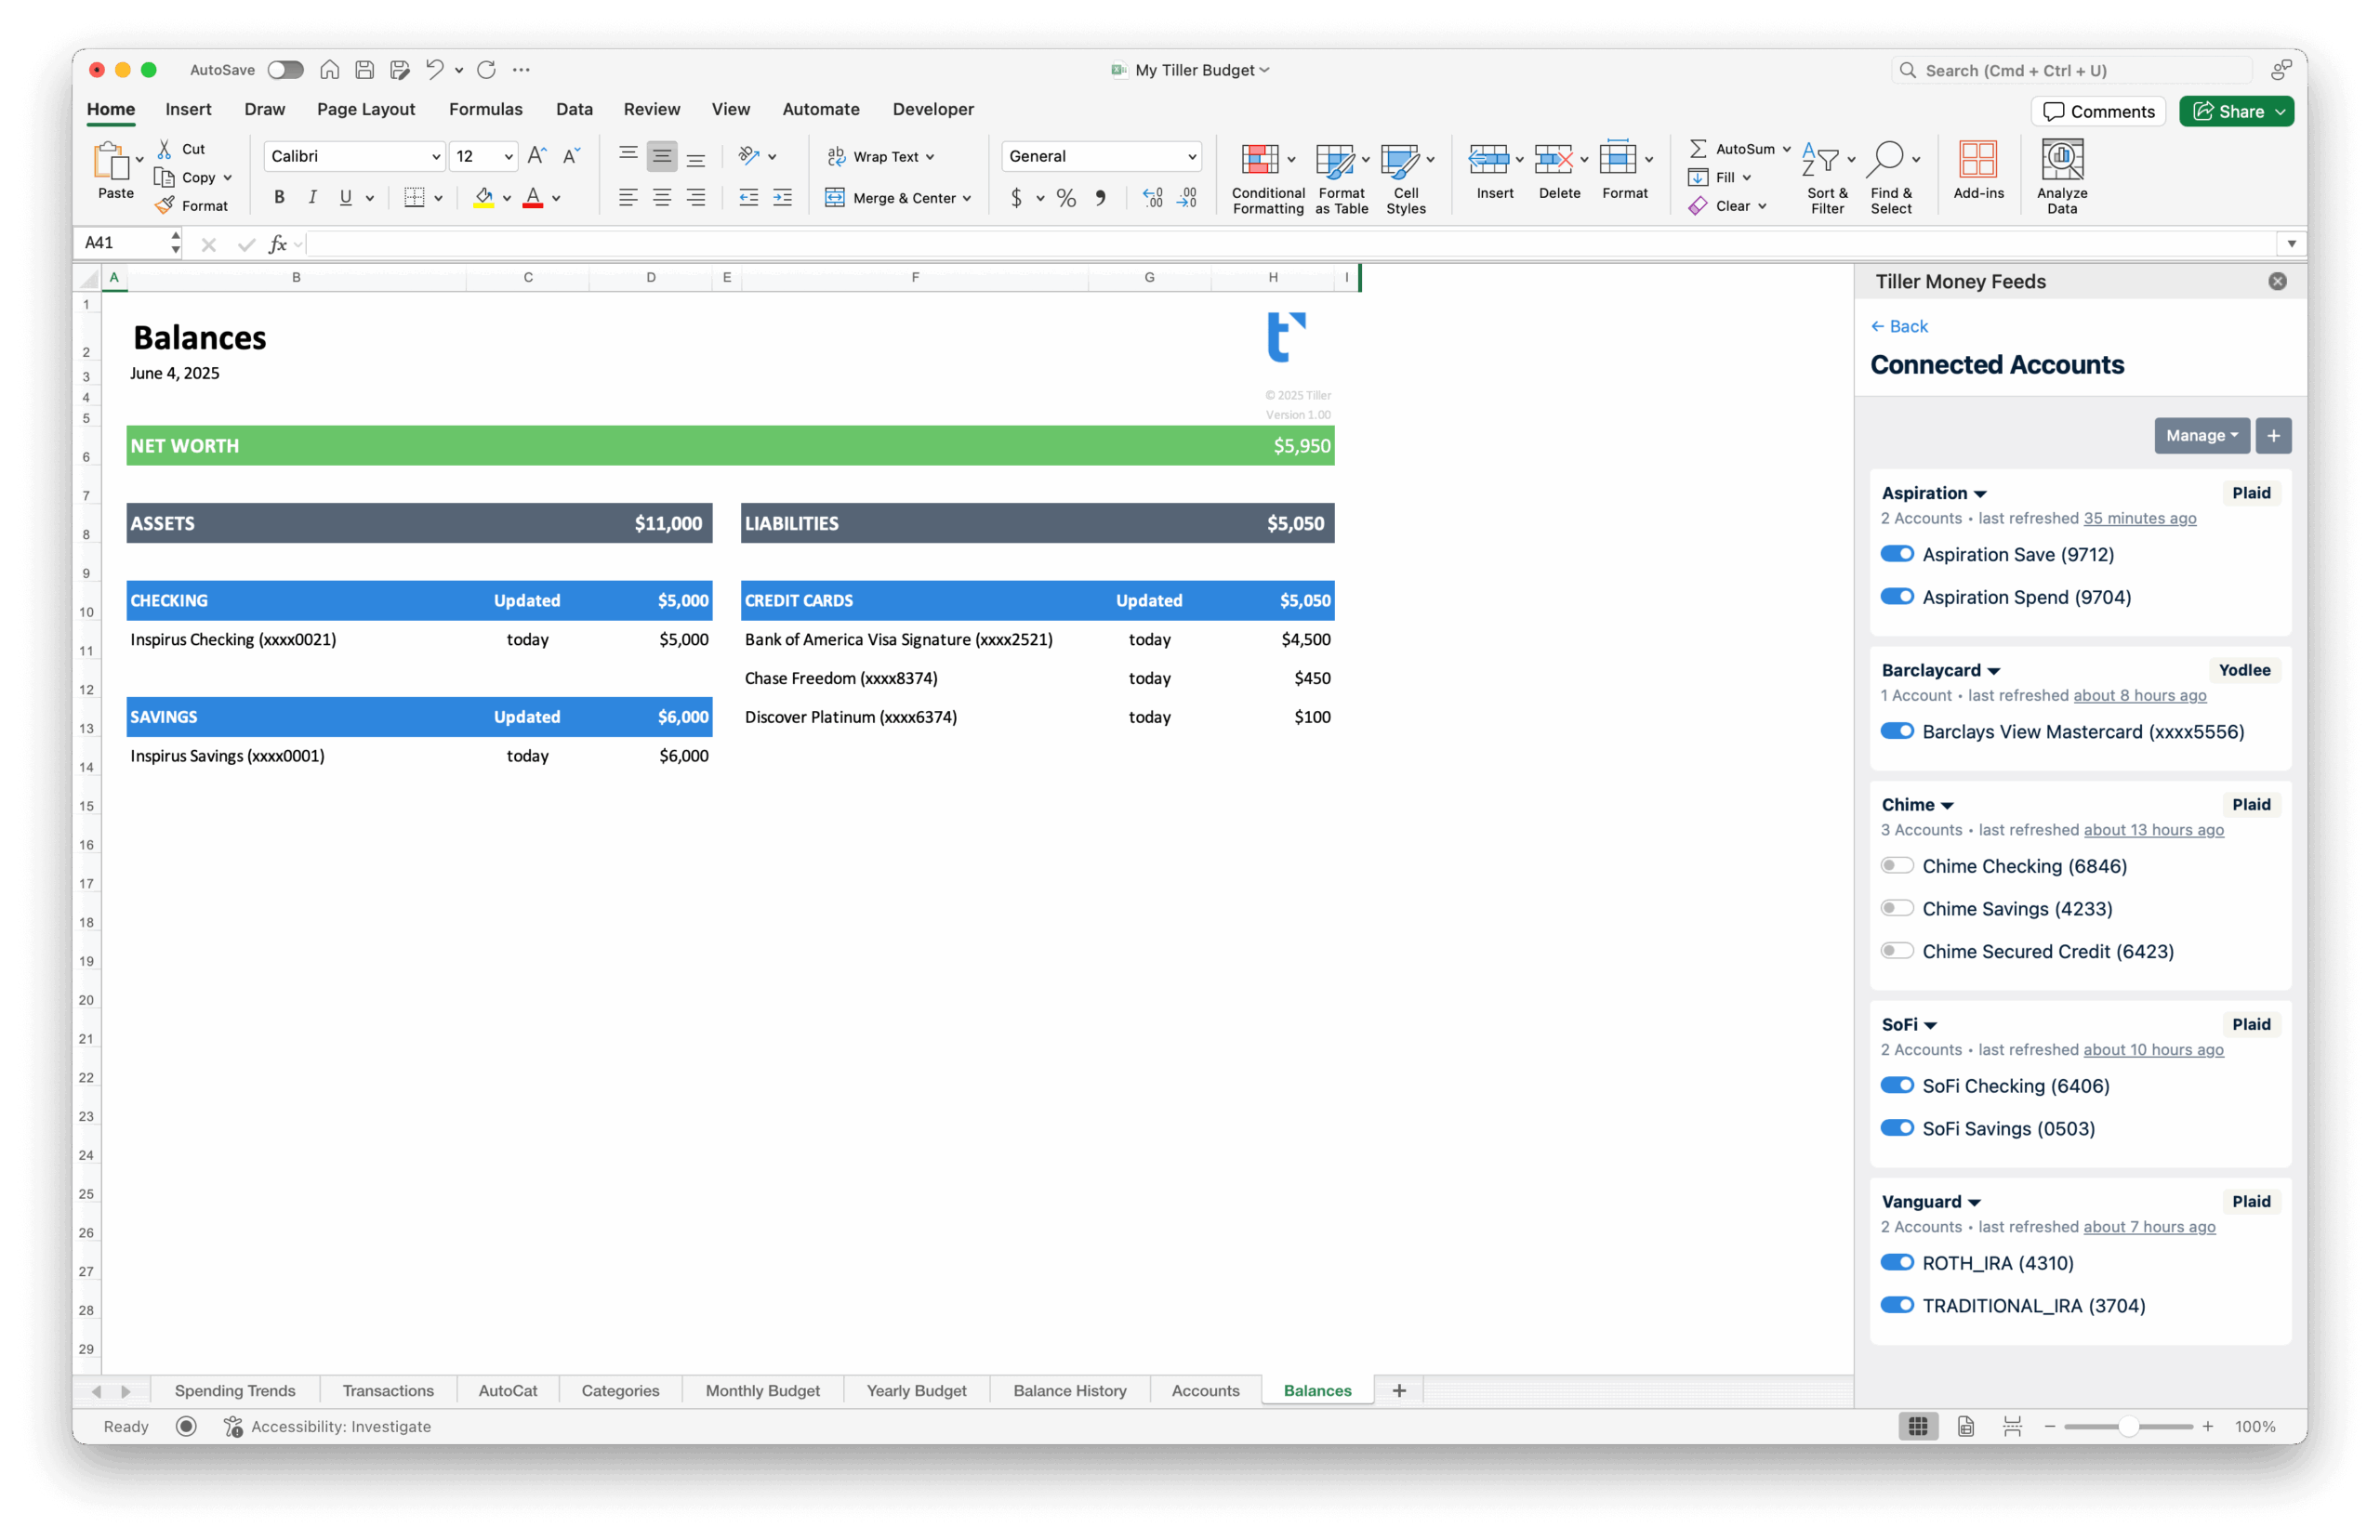Image resolution: width=2380 pixels, height=1540 pixels.
Task: Disable the Aspiration Save (9712) account
Action: click(x=1898, y=553)
